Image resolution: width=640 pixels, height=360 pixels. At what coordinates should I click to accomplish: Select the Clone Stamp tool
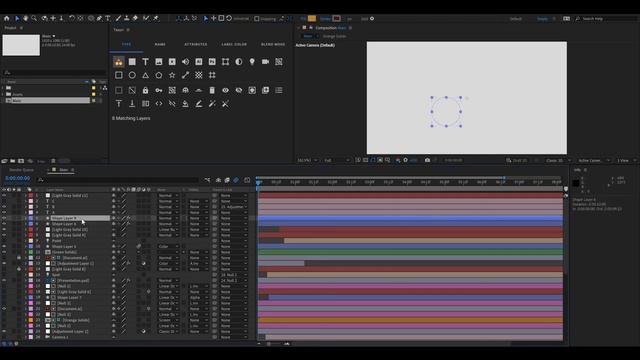127,18
